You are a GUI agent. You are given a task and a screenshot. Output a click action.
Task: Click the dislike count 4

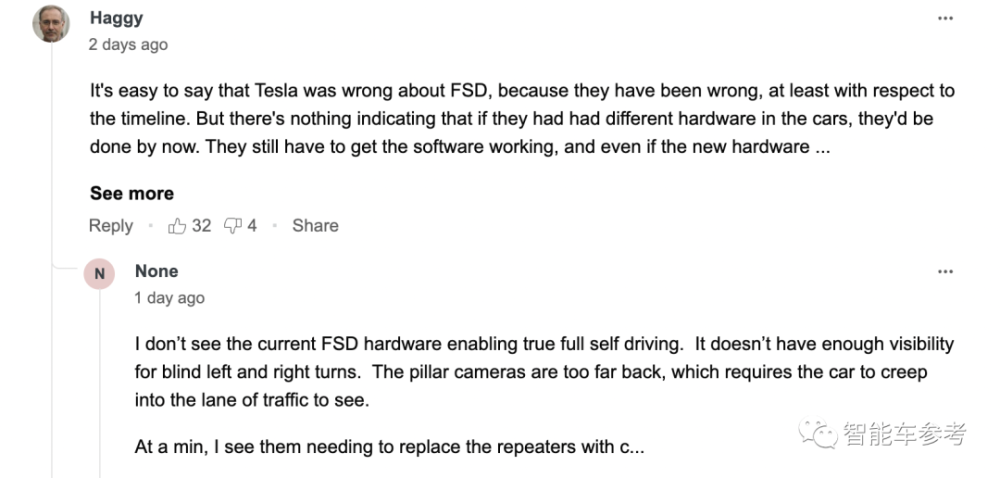(x=252, y=226)
